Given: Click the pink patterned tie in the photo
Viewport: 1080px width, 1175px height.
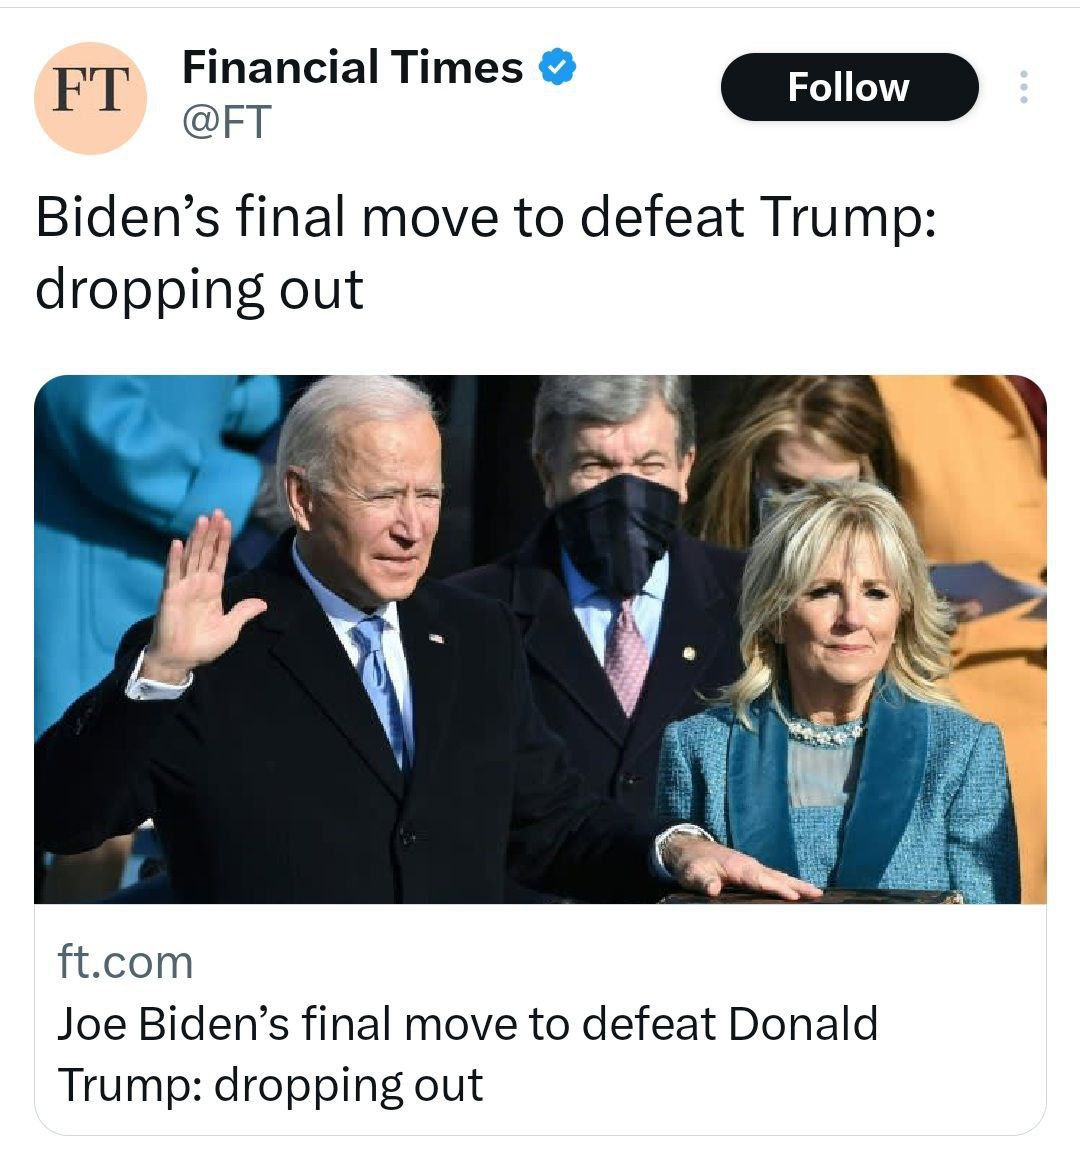Looking at the screenshot, I should coord(627,655).
